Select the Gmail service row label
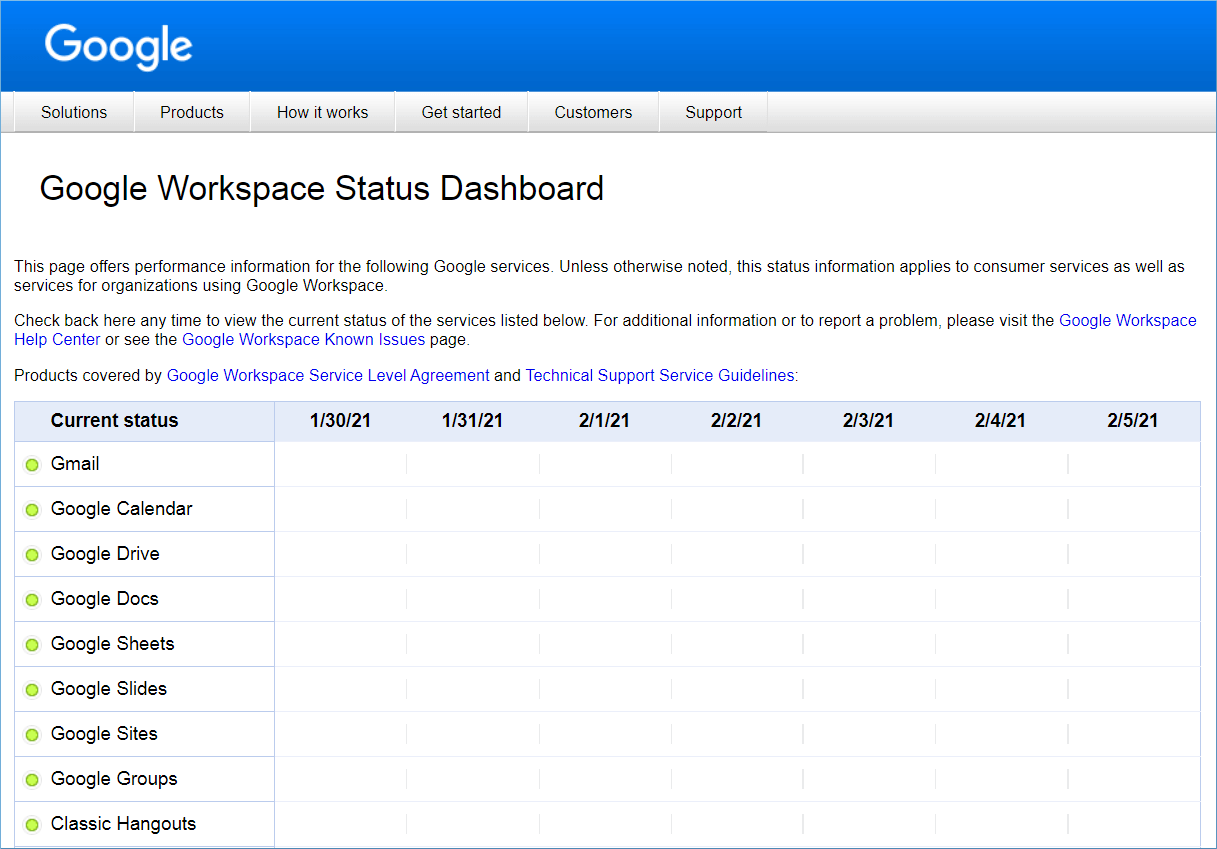Screen dimensions: 1217x849 pyautogui.click(x=75, y=464)
